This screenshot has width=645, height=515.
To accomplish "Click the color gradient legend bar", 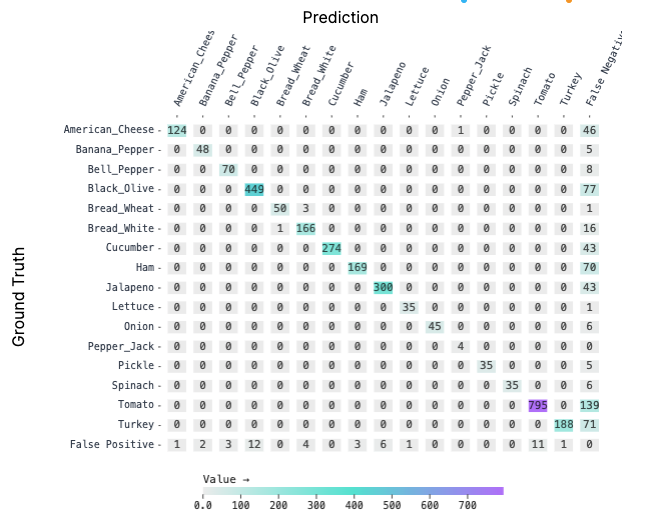I will [353, 491].
